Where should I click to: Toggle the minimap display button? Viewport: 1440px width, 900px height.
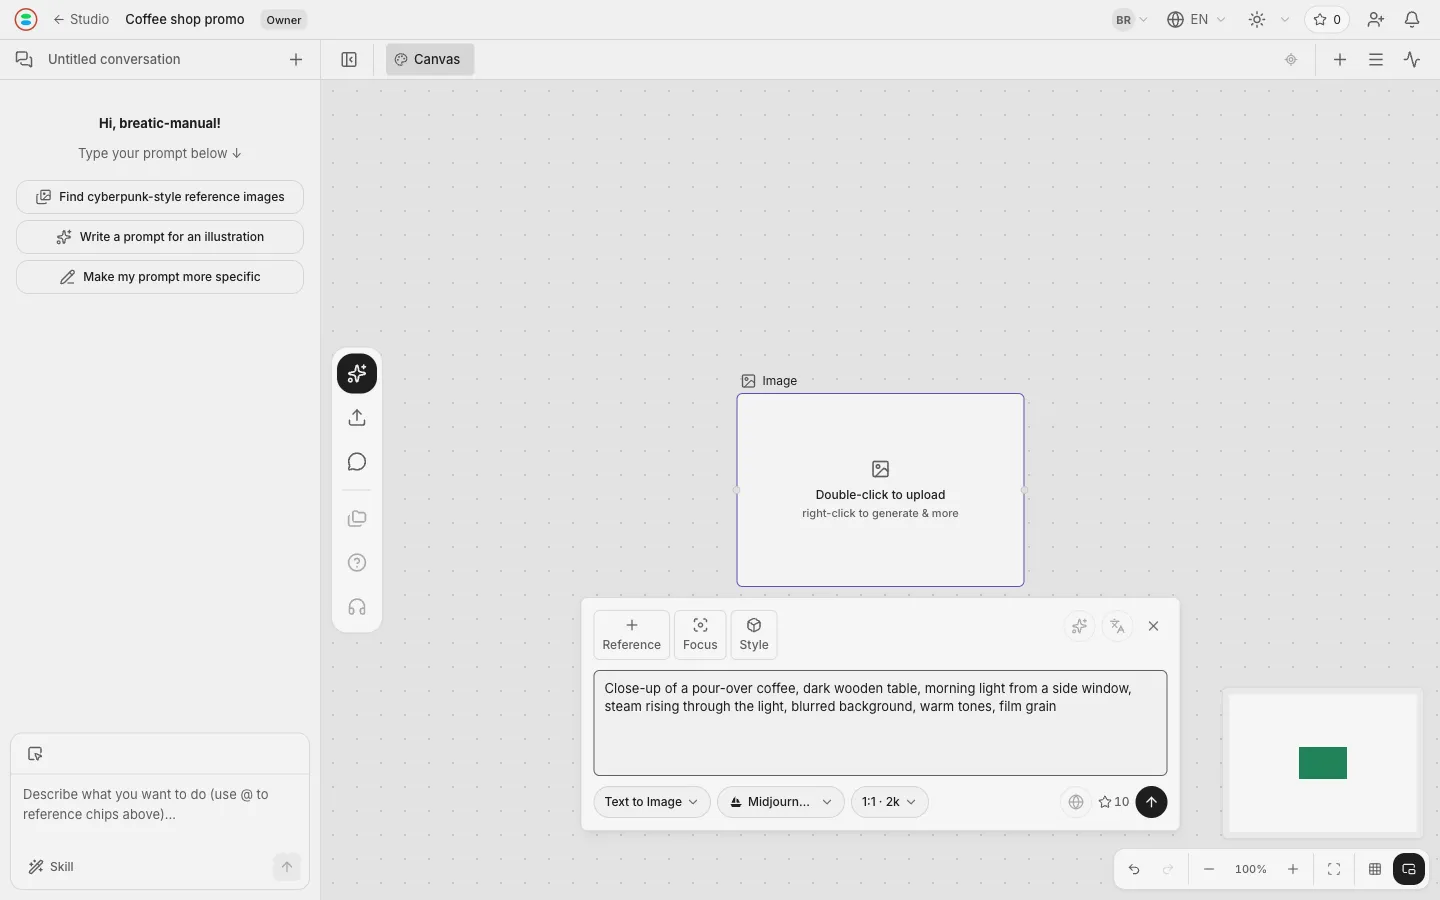[1409, 869]
